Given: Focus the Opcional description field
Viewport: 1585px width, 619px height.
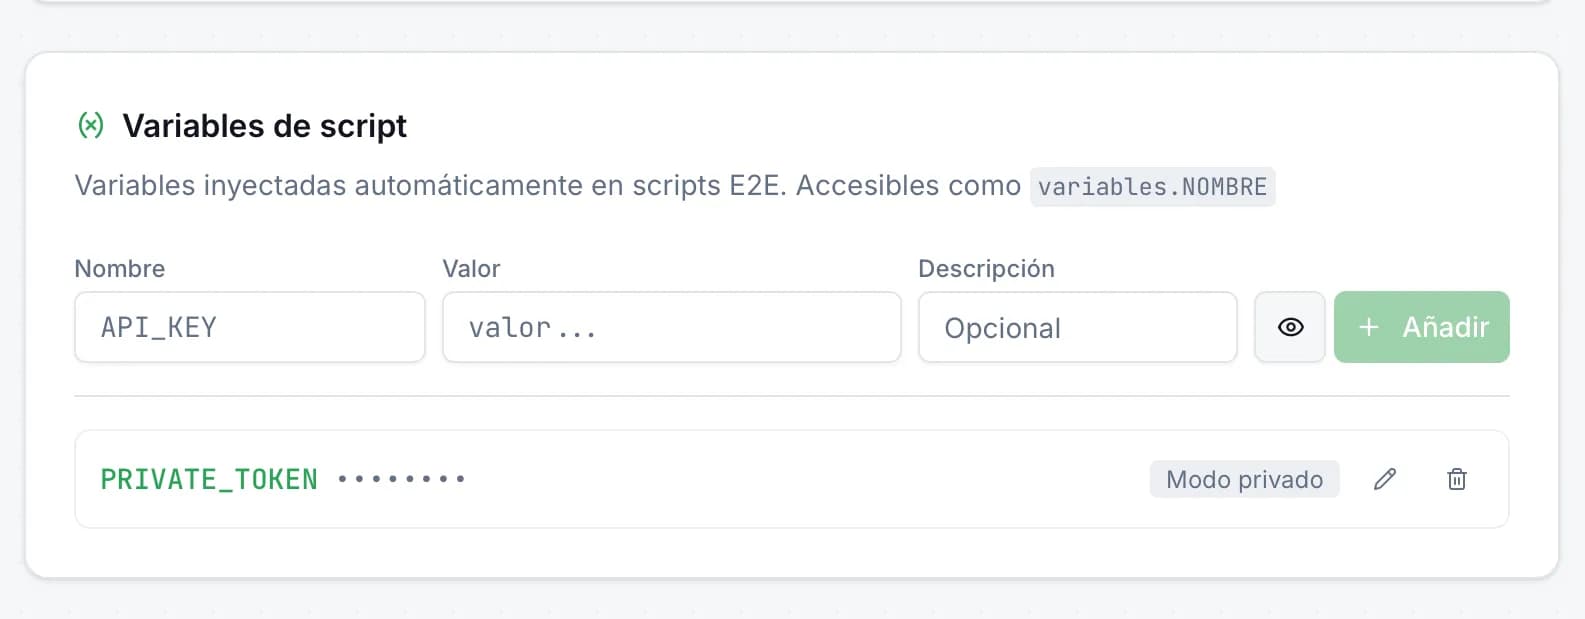Looking at the screenshot, I should 1077,327.
